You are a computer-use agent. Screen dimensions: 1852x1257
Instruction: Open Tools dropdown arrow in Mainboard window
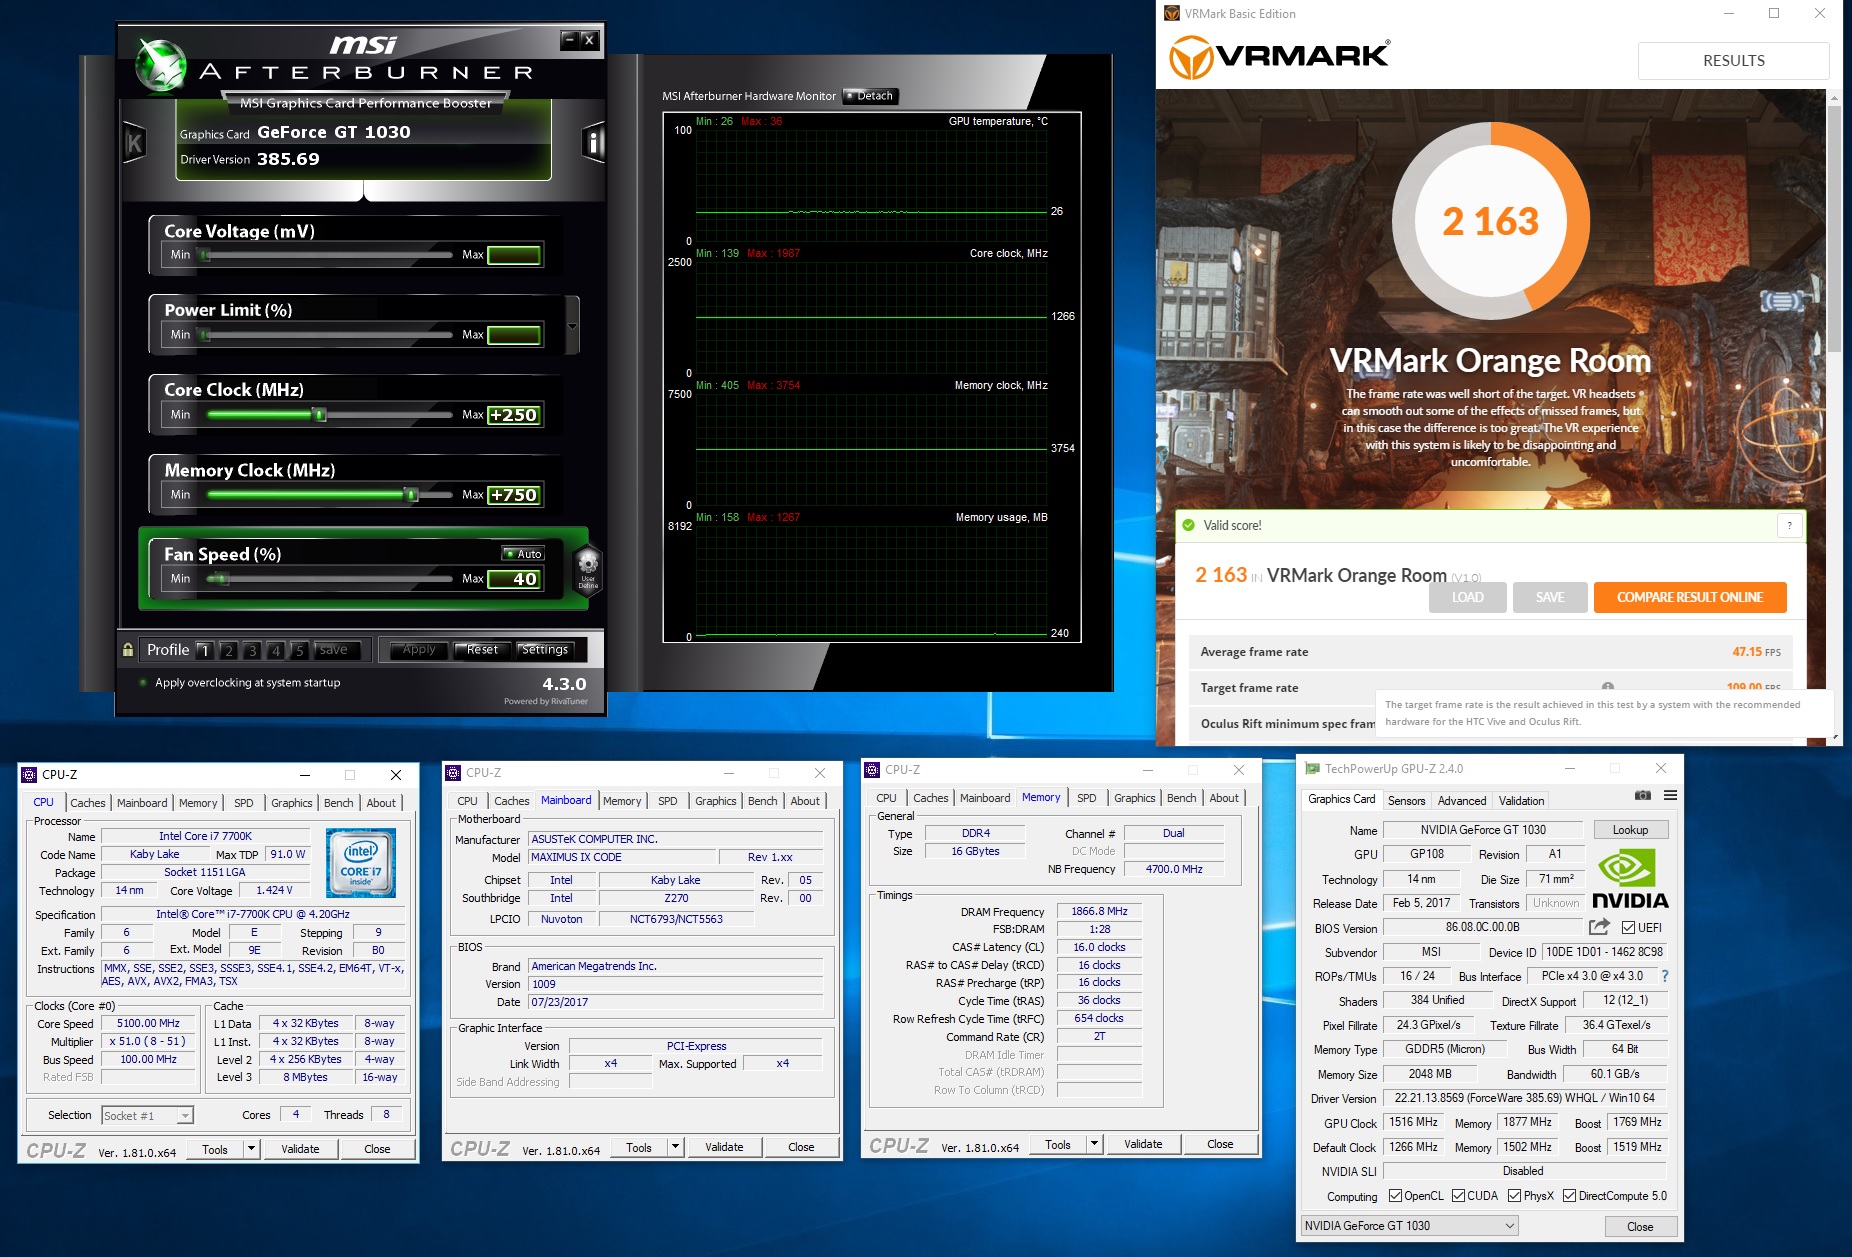coord(676,1147)
